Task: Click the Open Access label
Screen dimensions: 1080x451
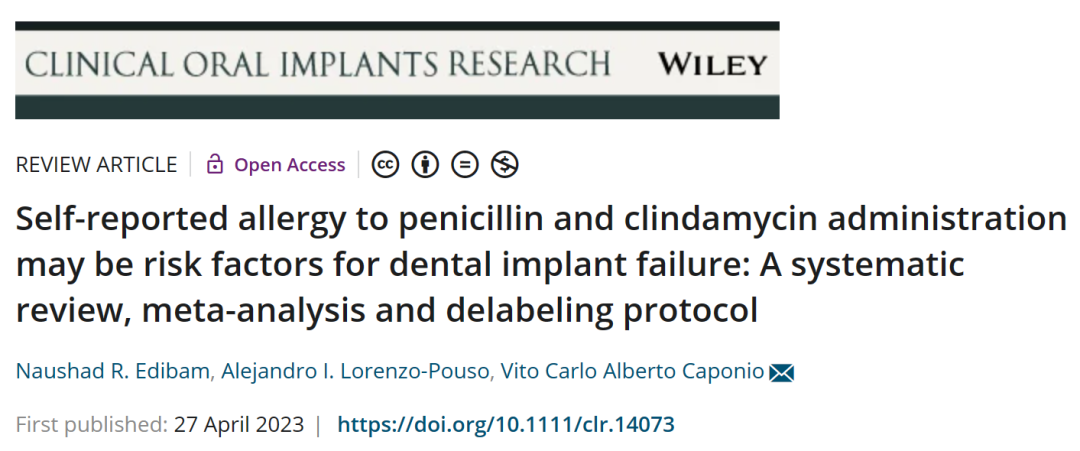Action: [x=290, y=165]
